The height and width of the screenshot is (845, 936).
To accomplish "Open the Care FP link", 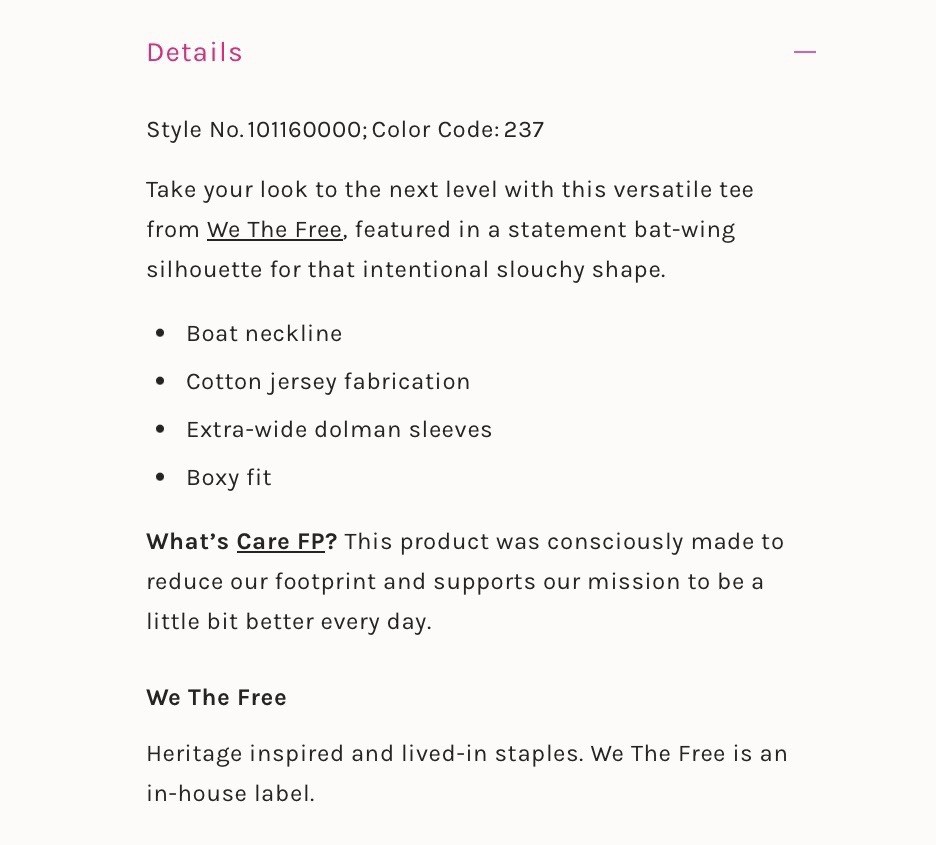I will [281, 542].
